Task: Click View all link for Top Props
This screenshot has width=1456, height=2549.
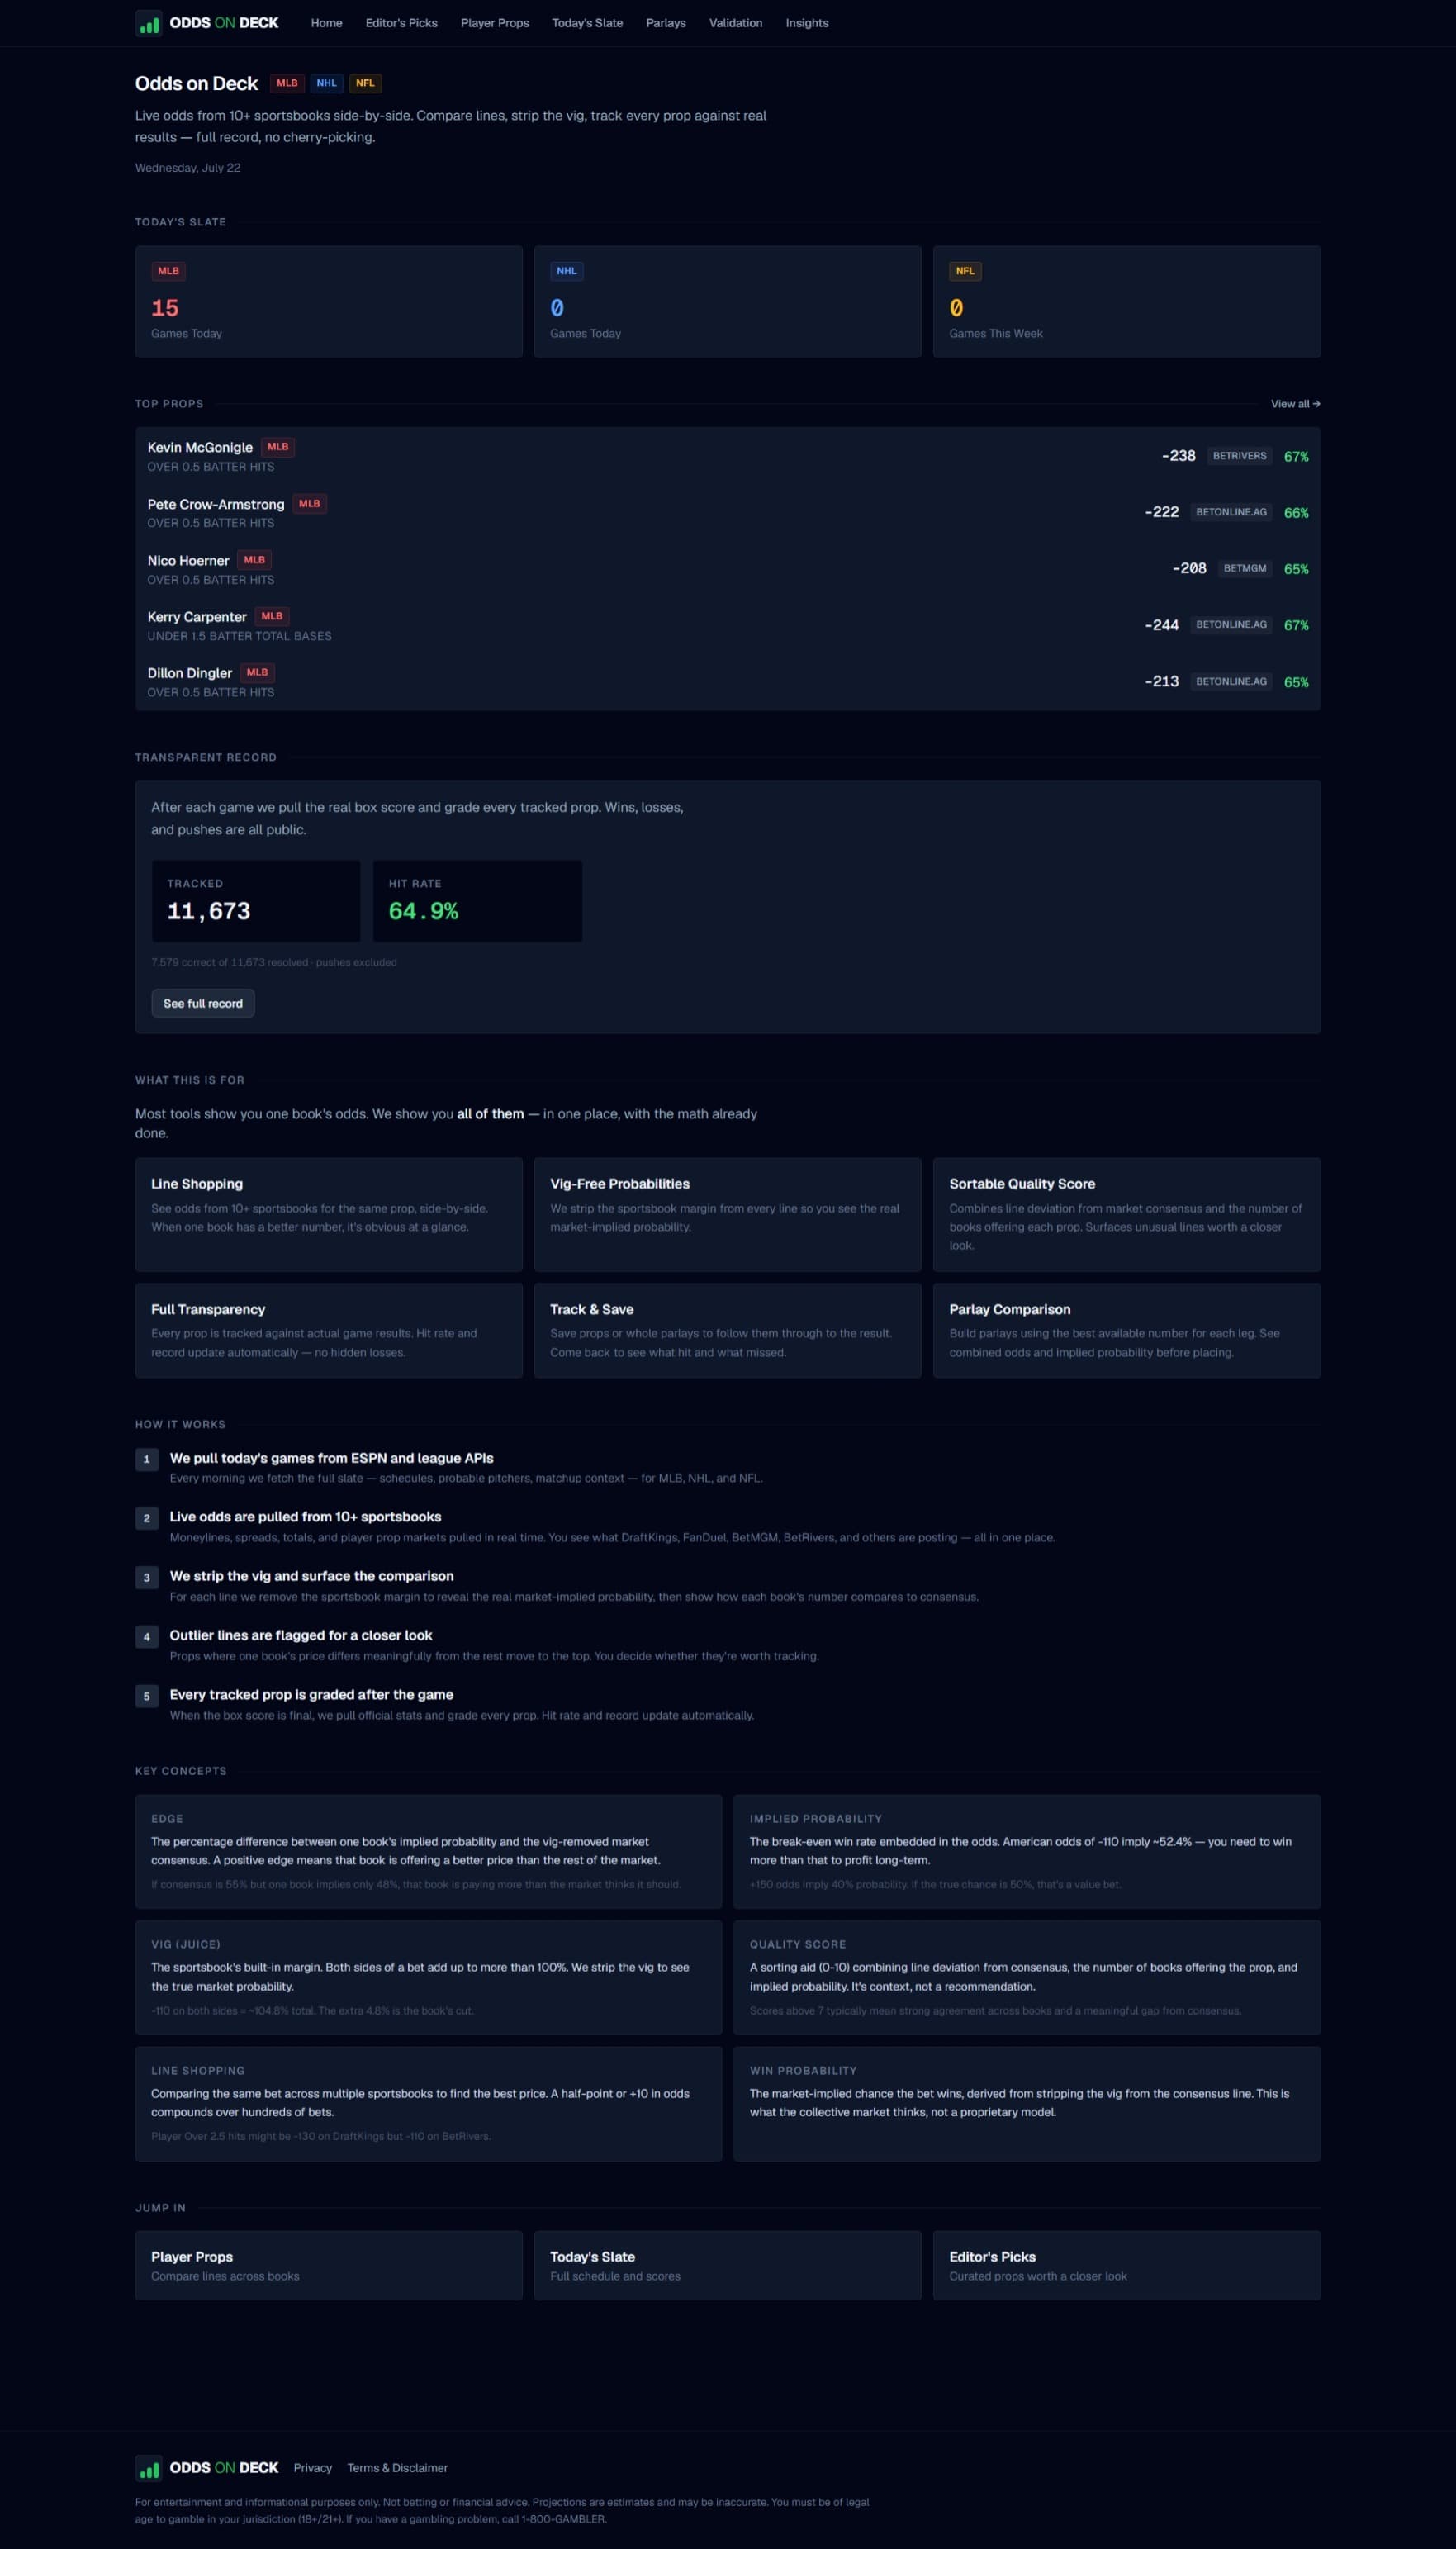Action: tap(1295, 404)
